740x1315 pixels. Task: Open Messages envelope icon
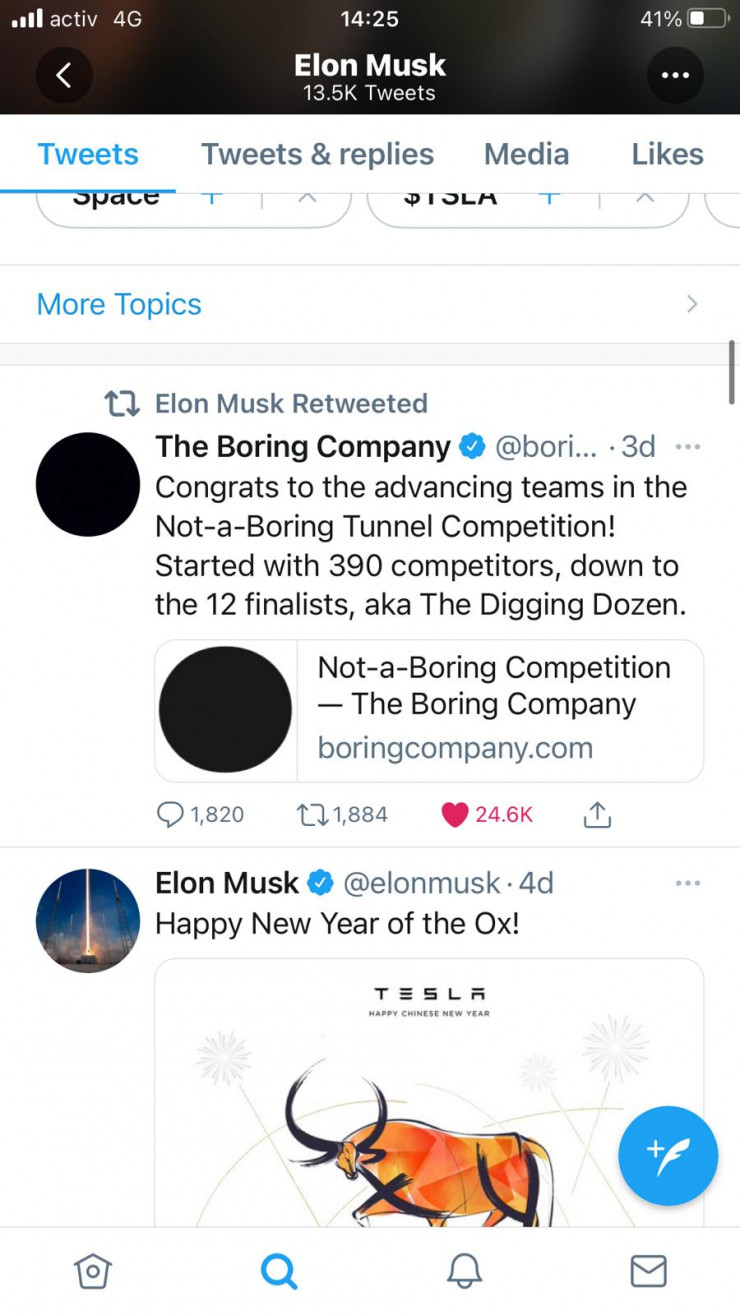coord(648,1271)
